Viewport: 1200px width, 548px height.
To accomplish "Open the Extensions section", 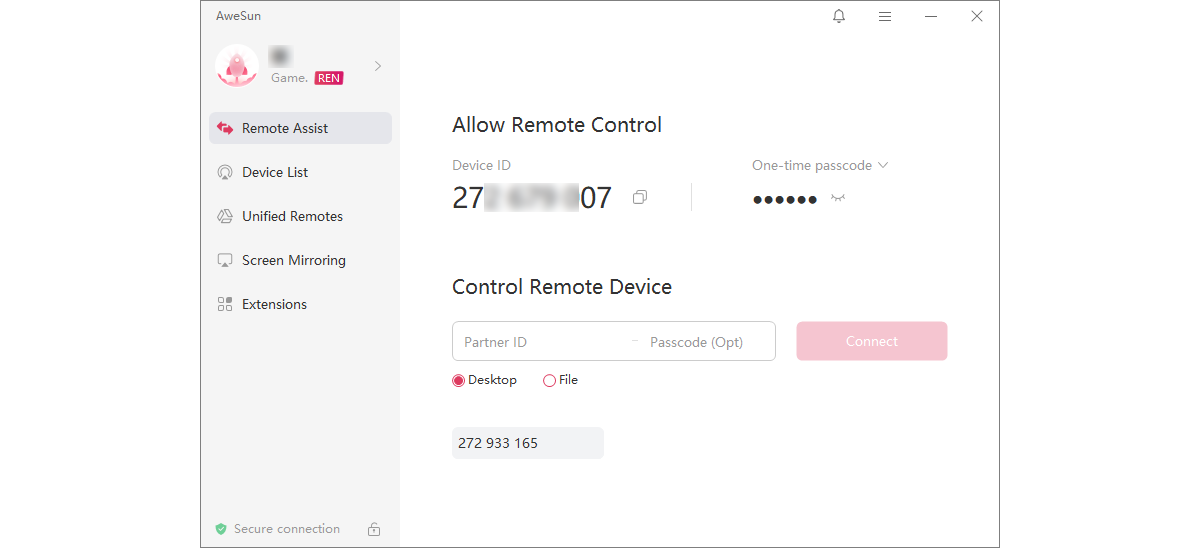I will click(274, 304).
